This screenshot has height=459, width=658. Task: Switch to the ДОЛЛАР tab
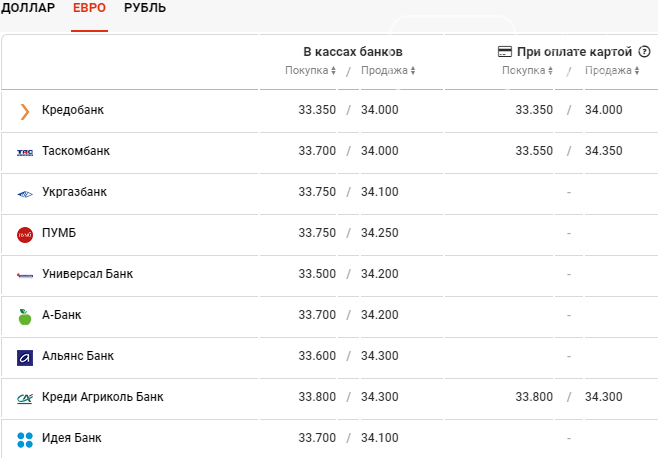coord(28,8)
